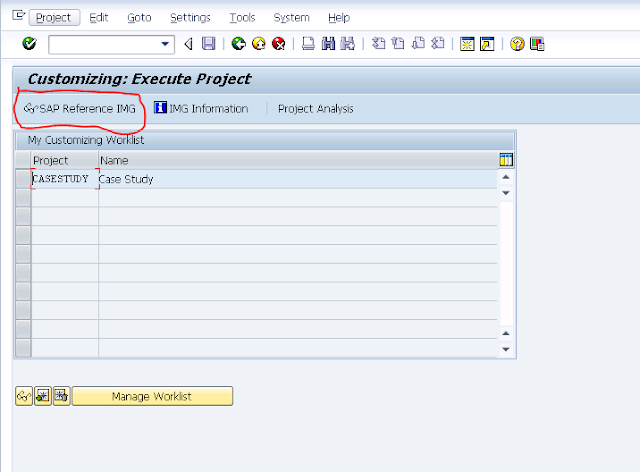
Task: Click the Create New Session icon
Action: (467, 44)
